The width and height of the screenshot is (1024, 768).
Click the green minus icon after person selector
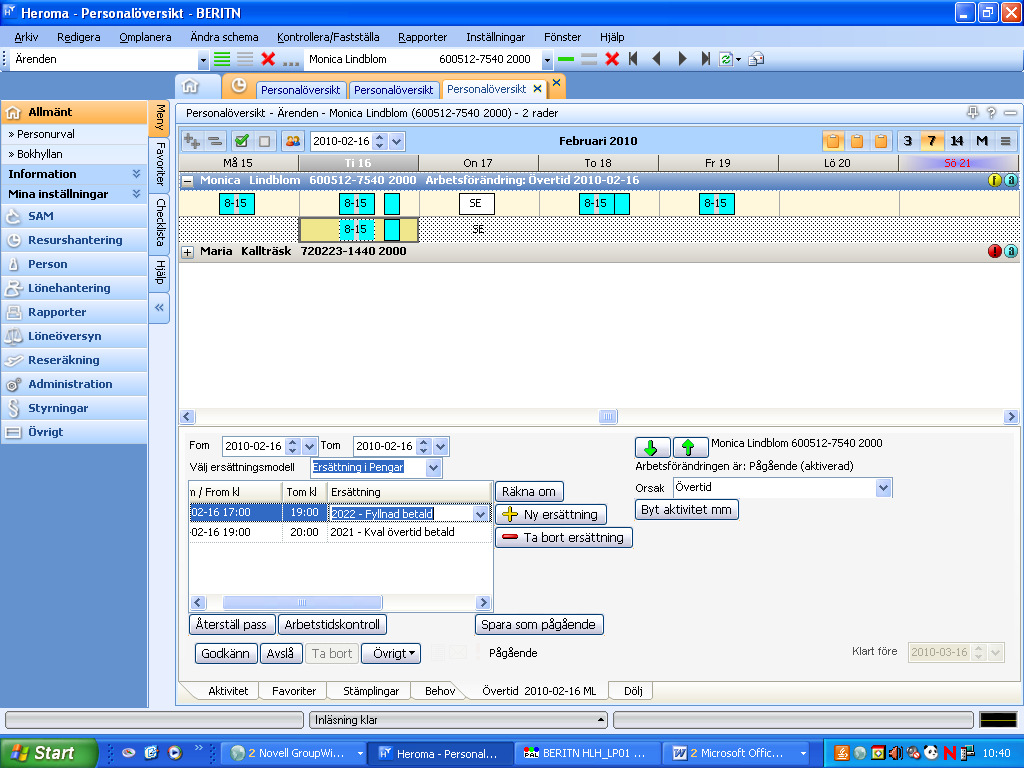click(x=566, y=59)
